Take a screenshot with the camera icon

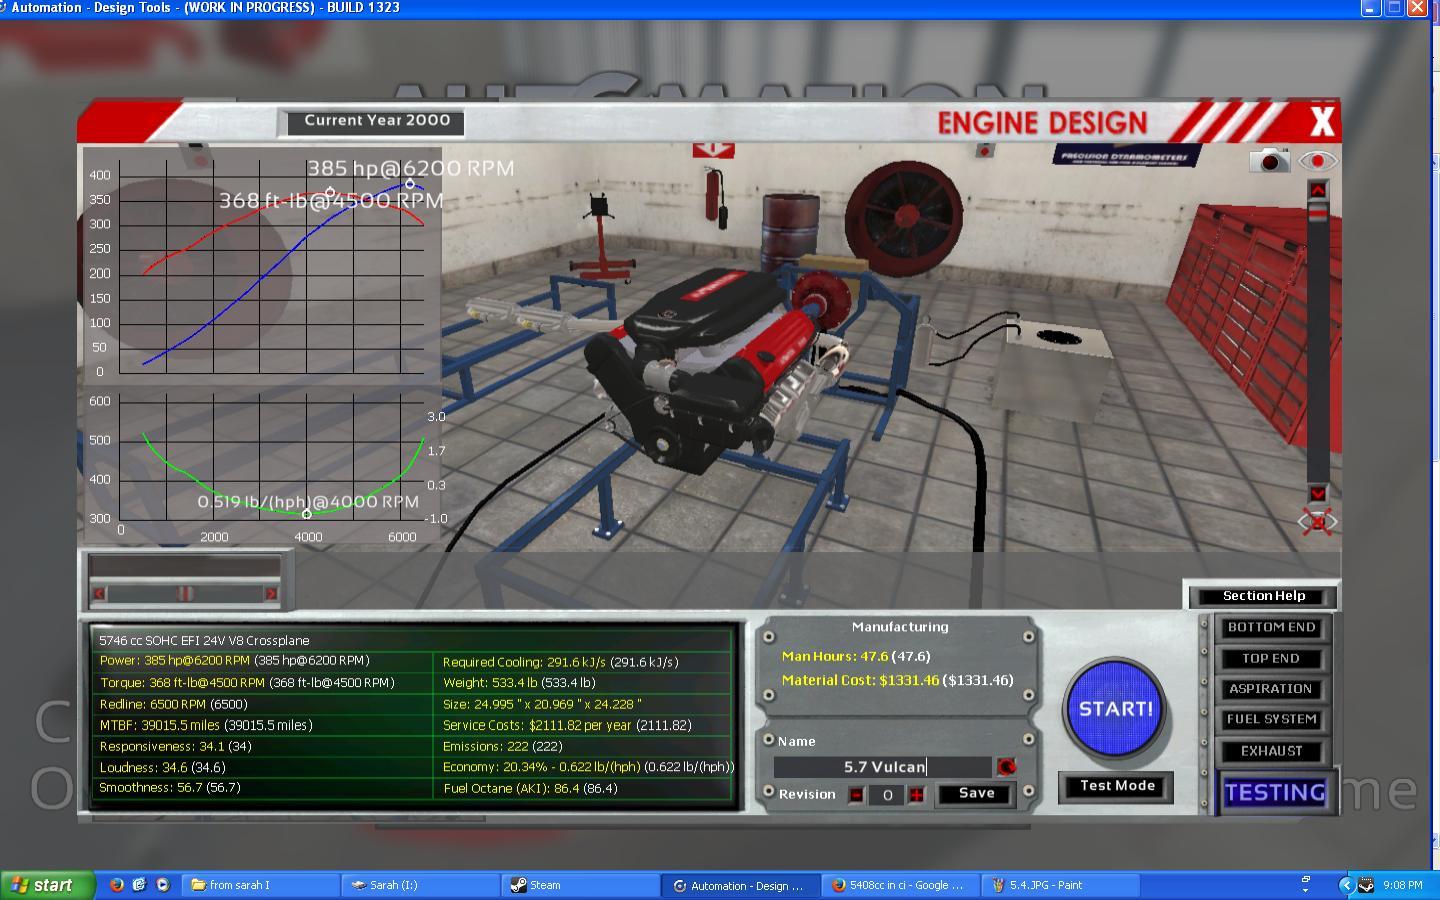tap(1270, 160)
